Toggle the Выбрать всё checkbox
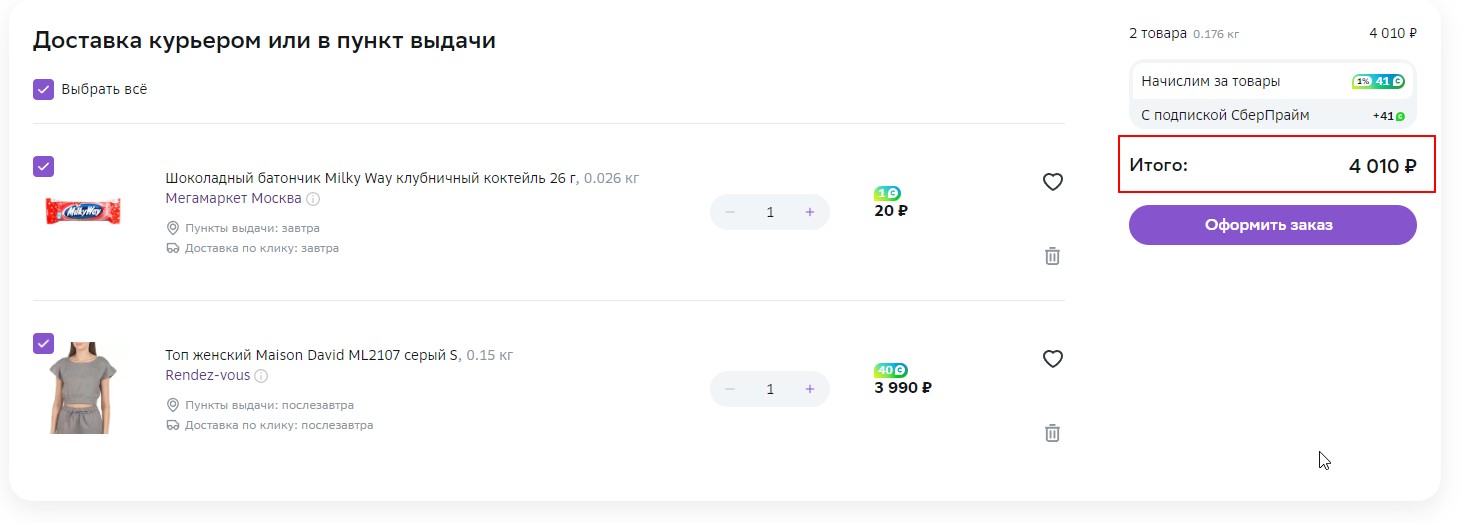 click(43, 90)
